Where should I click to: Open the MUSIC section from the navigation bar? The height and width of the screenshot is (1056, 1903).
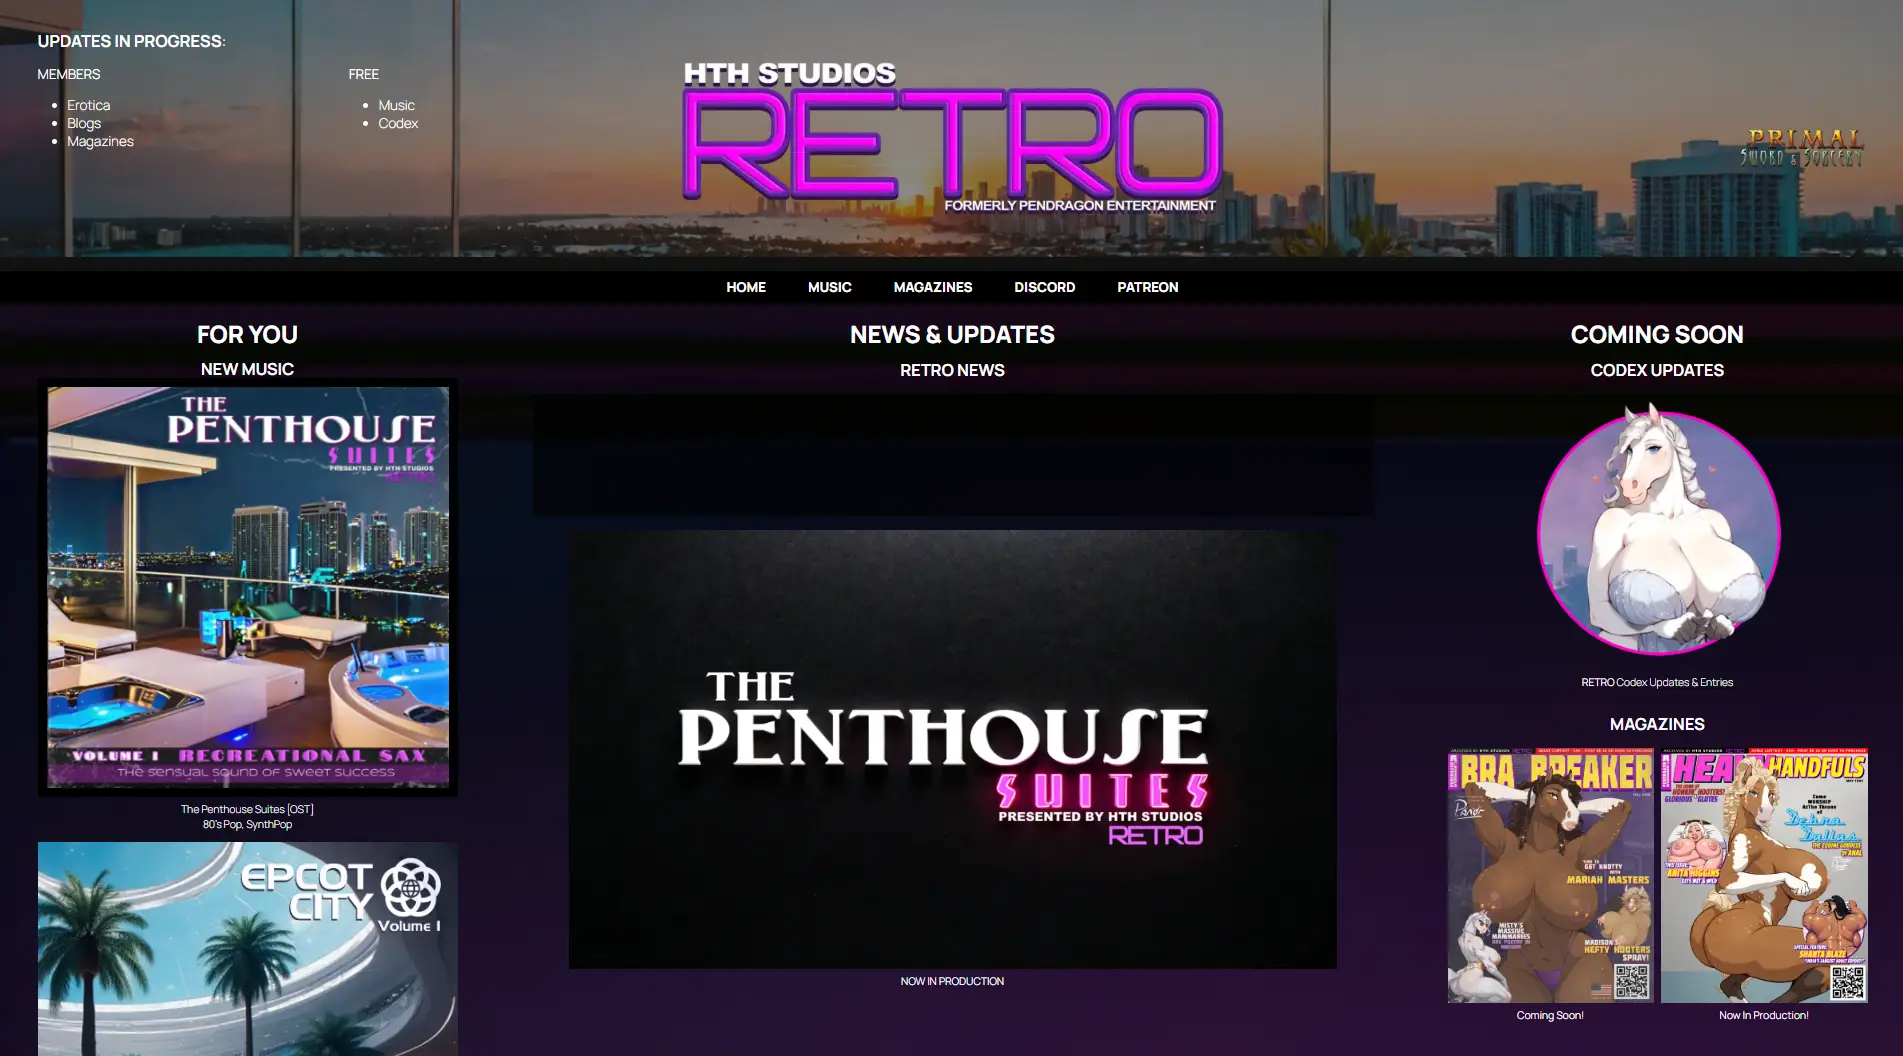coord(829,287)
